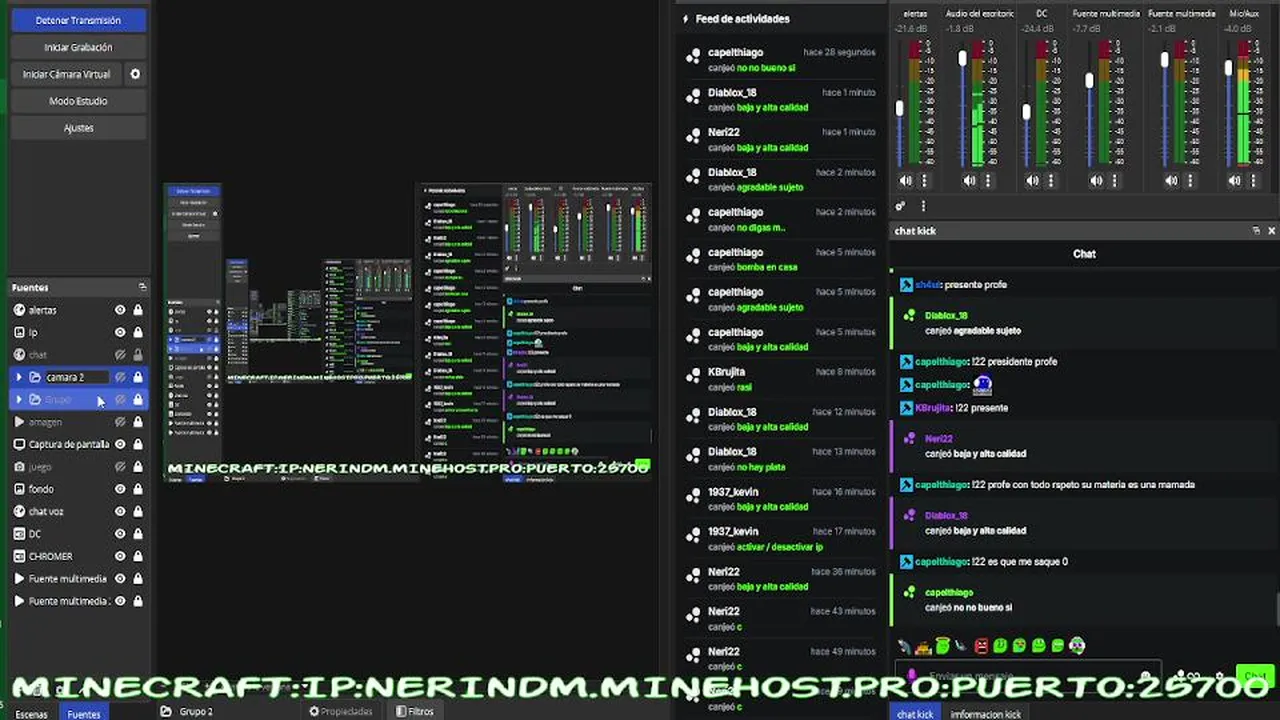
Task: Mute Audio del escritorio channel
Action: tap(969, 181)
